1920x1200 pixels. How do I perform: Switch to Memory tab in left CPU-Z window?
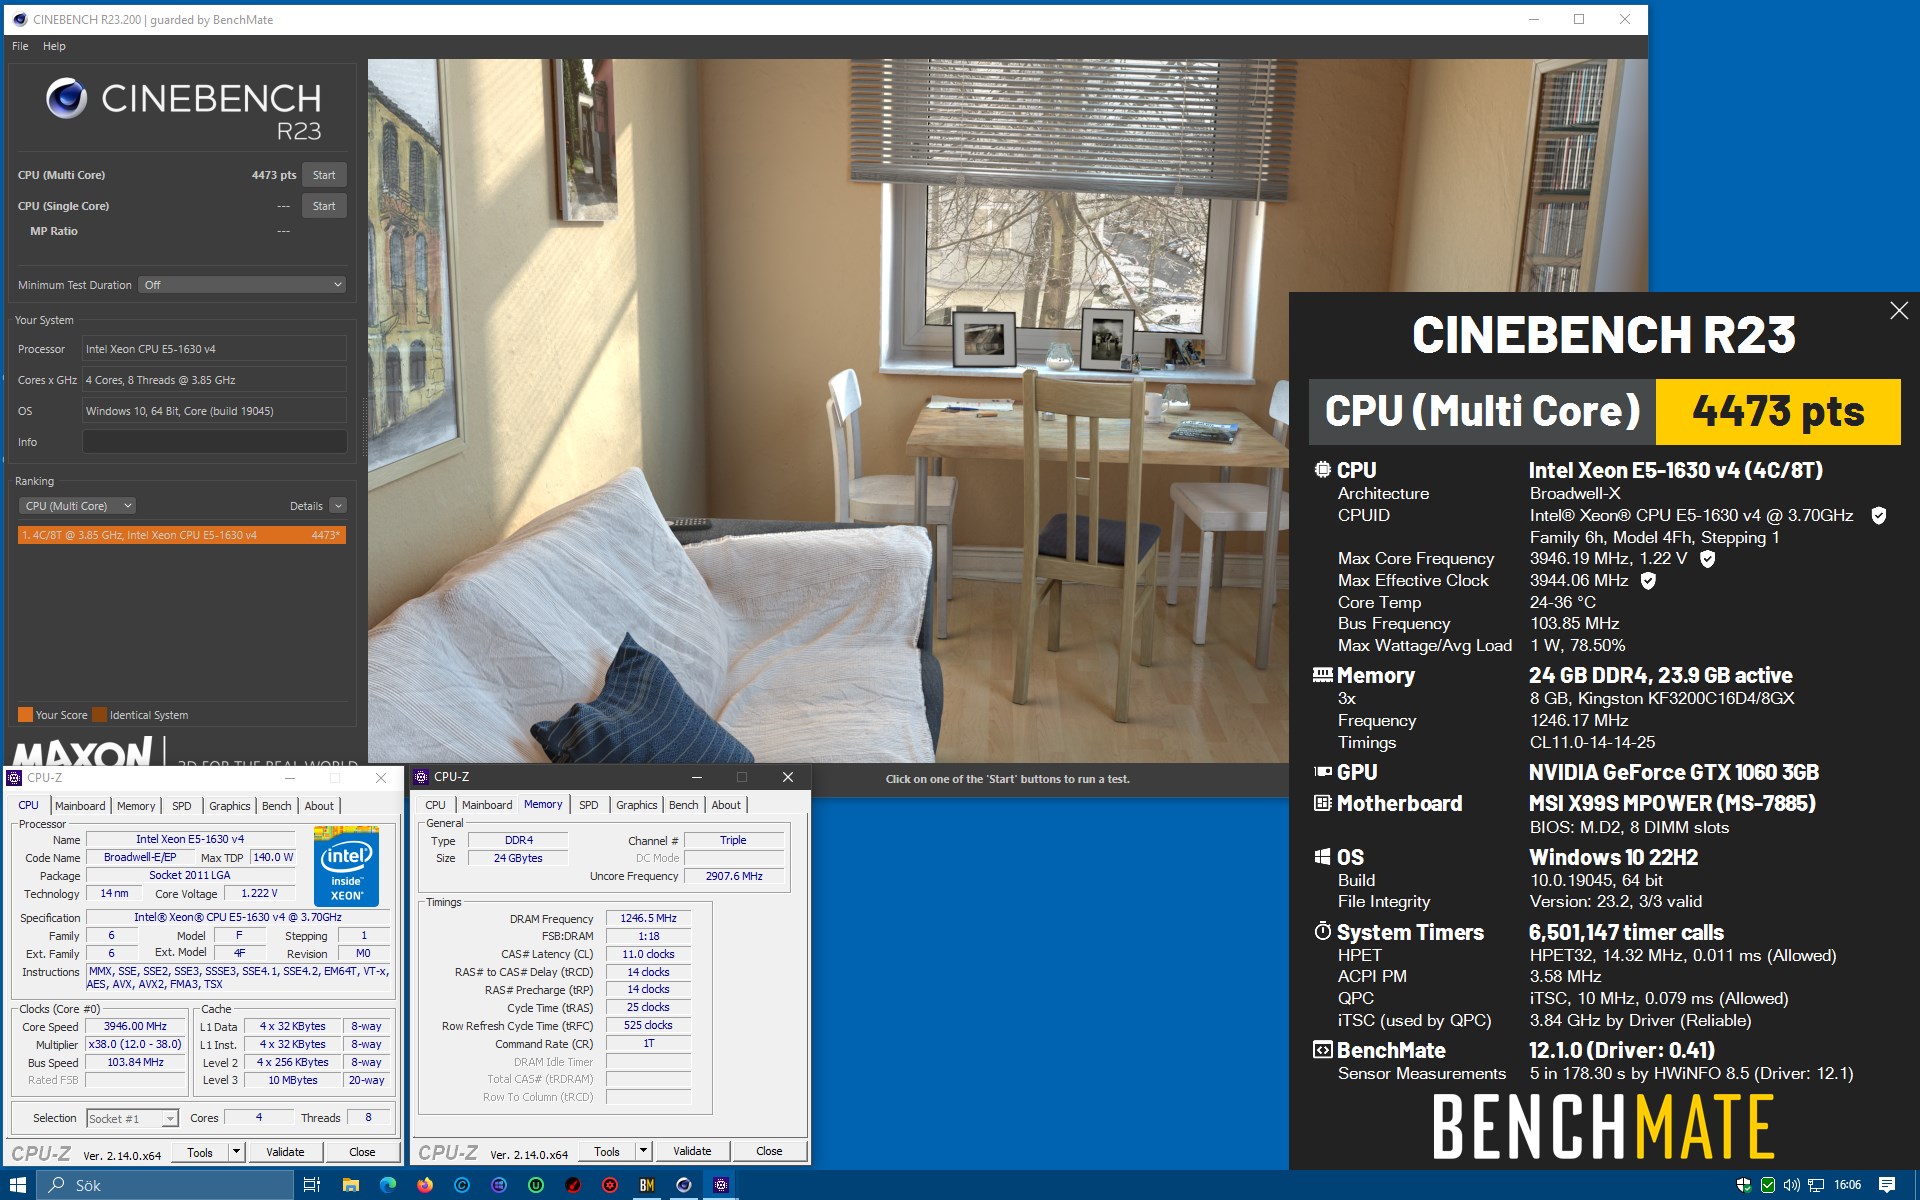pyautogui.click(x=136, y=806)
